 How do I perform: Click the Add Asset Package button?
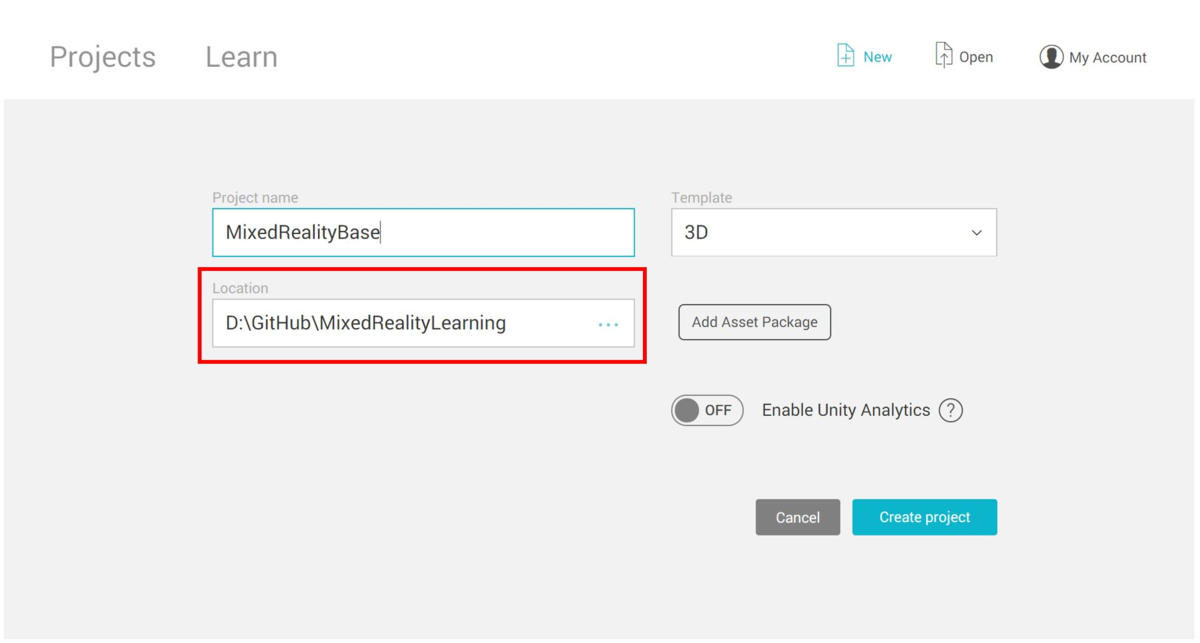[755, 322]
